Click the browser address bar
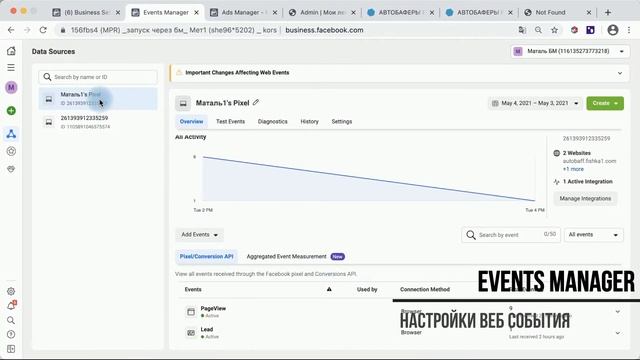640x360 pixels. click(x=286, y=30)
